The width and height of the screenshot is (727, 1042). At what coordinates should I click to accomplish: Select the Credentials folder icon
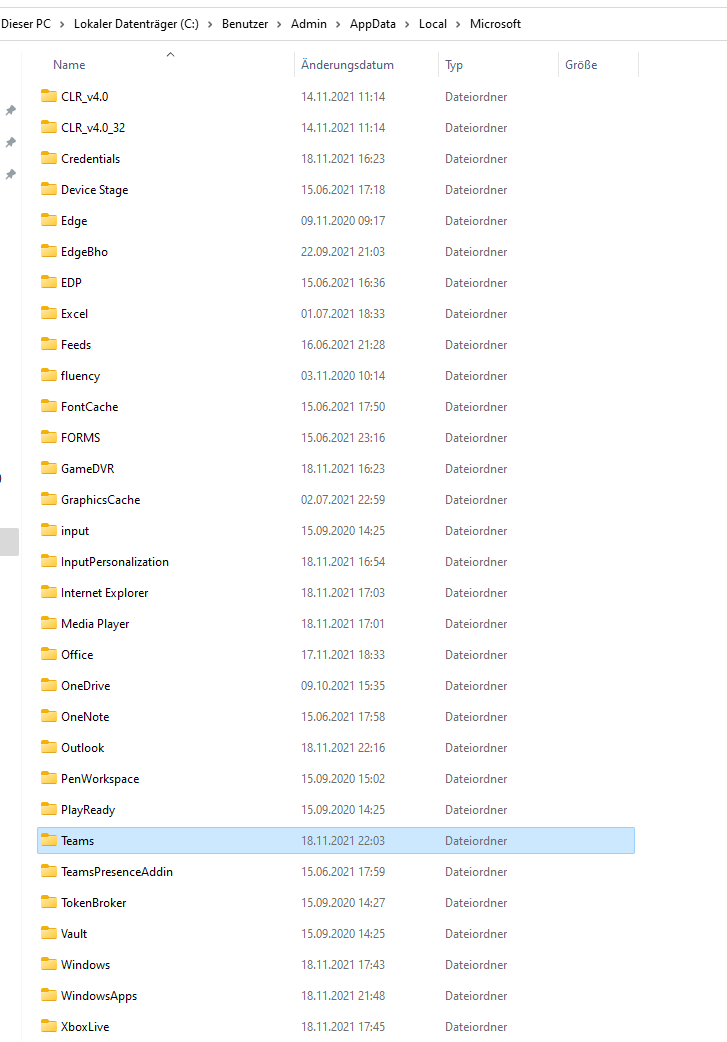point(49,158)
